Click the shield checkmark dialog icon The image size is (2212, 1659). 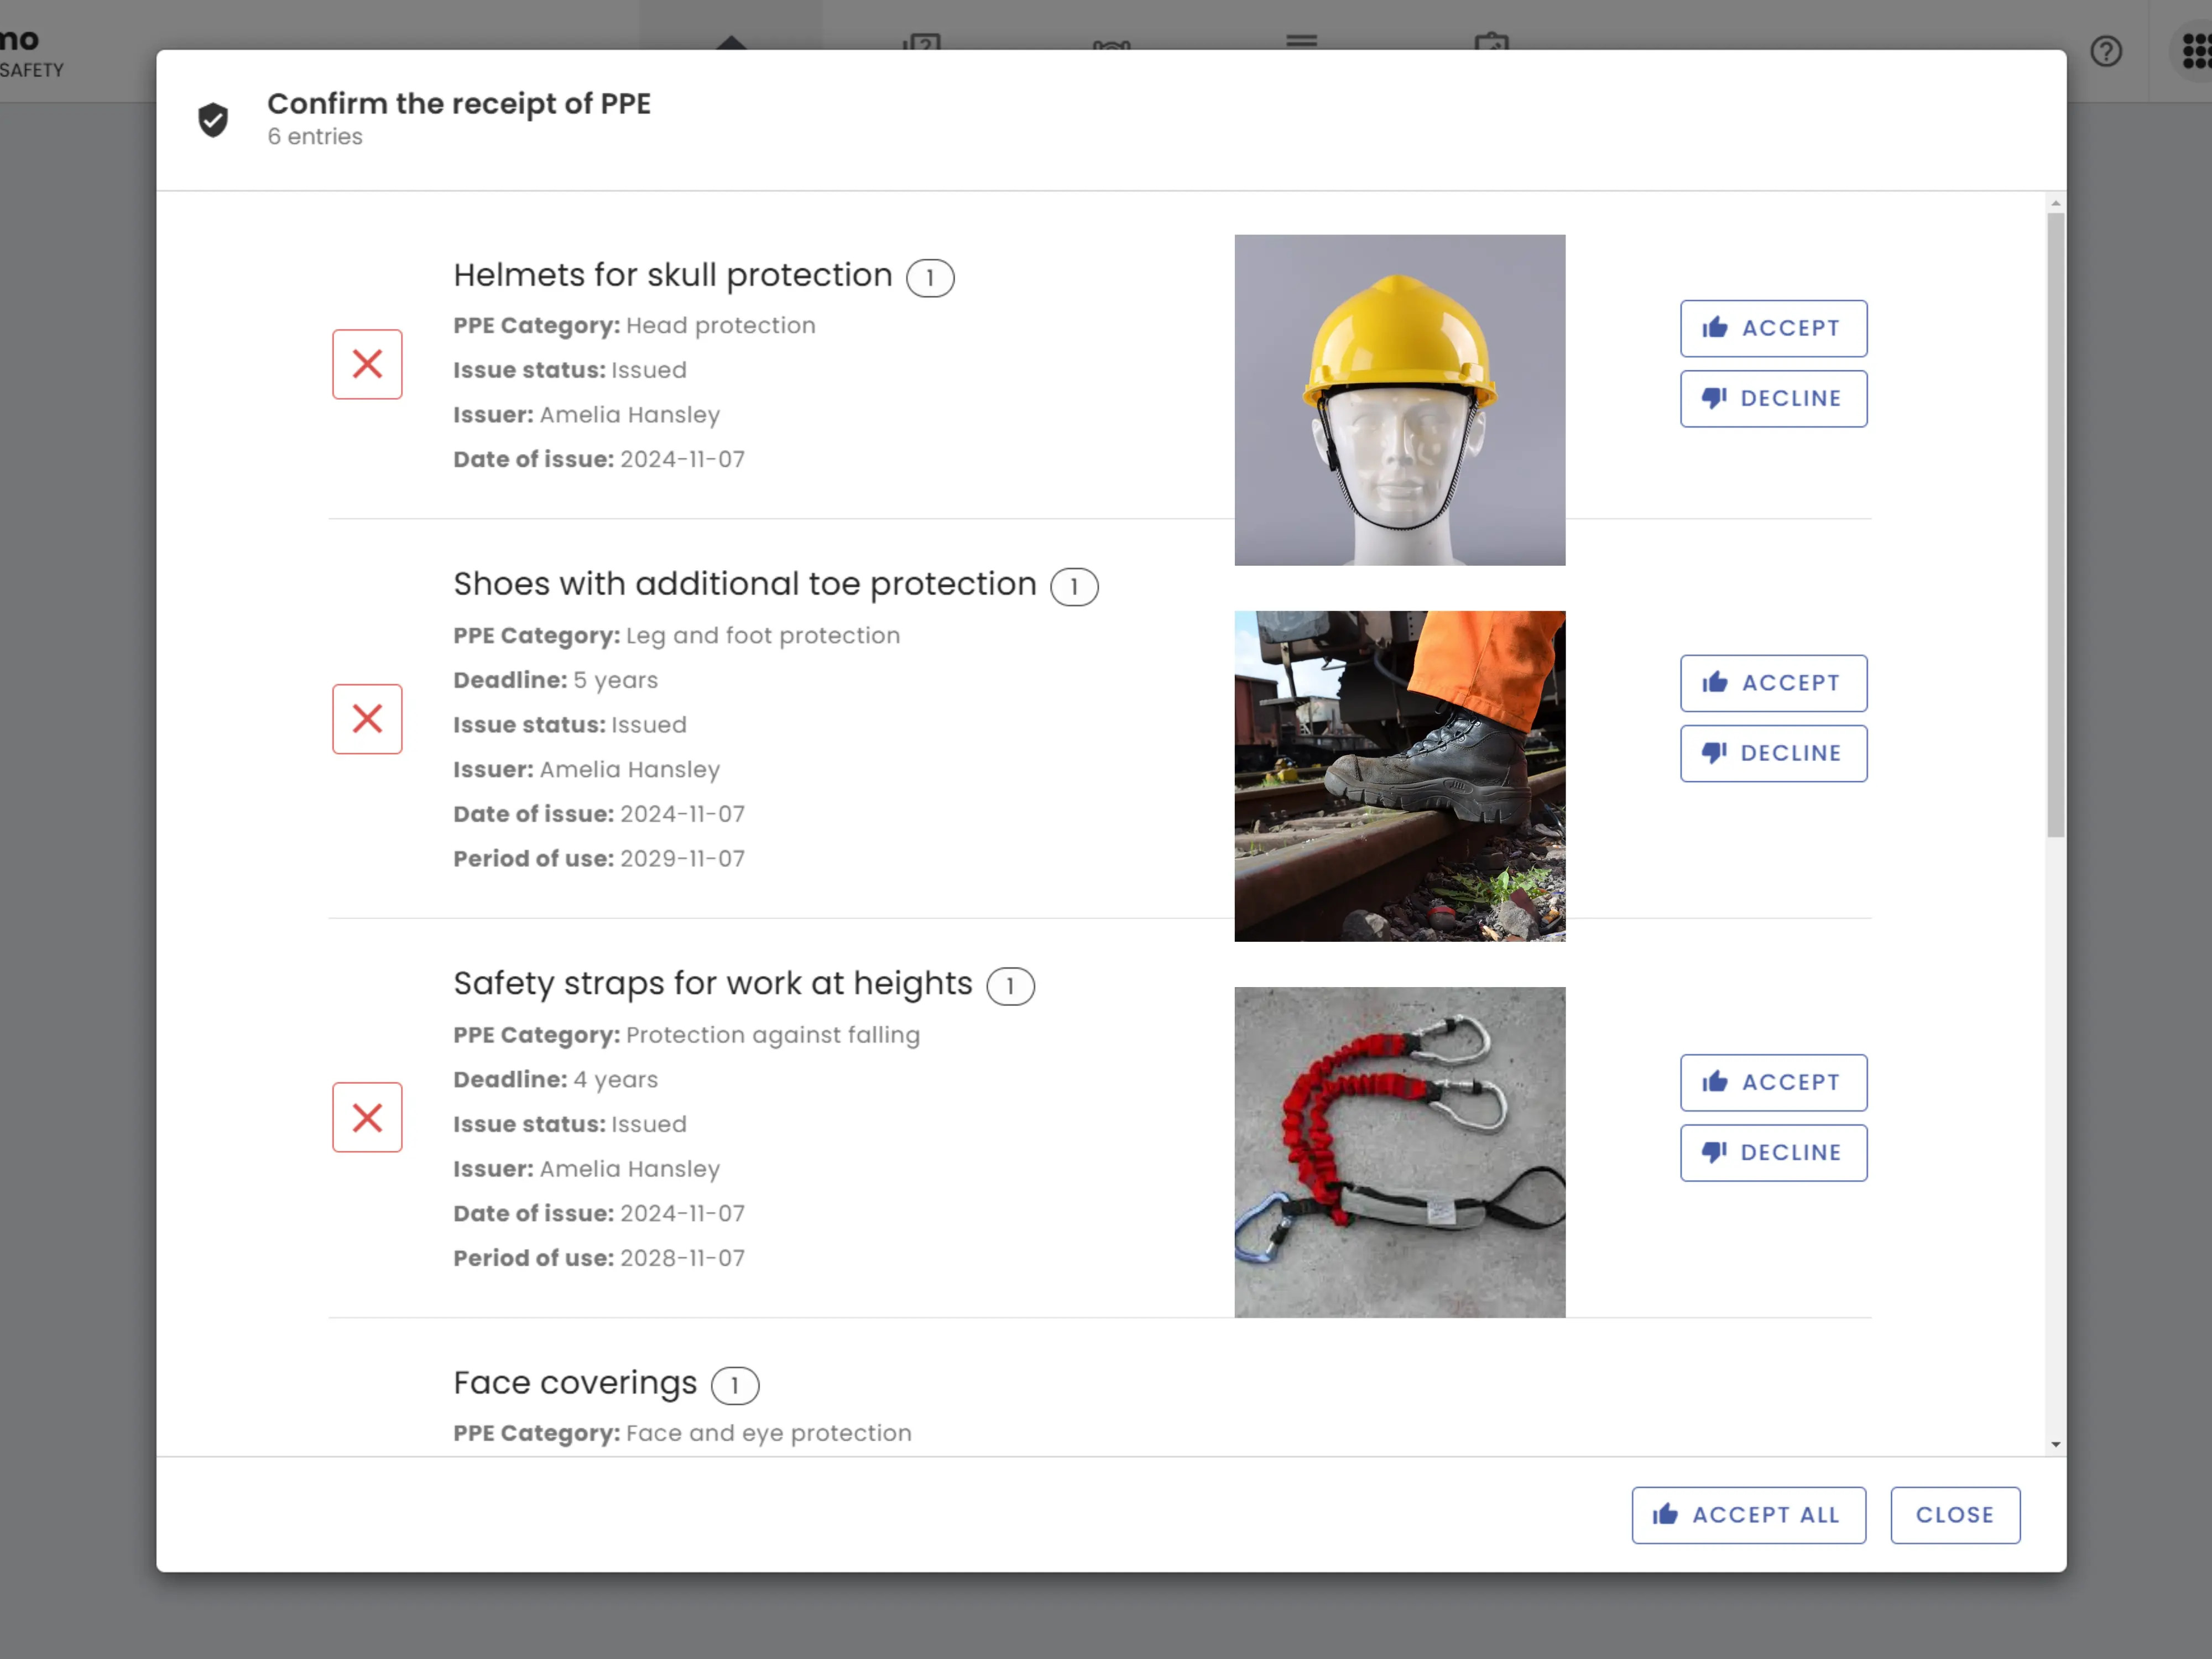pyautogui.click(x=213, y=119)
